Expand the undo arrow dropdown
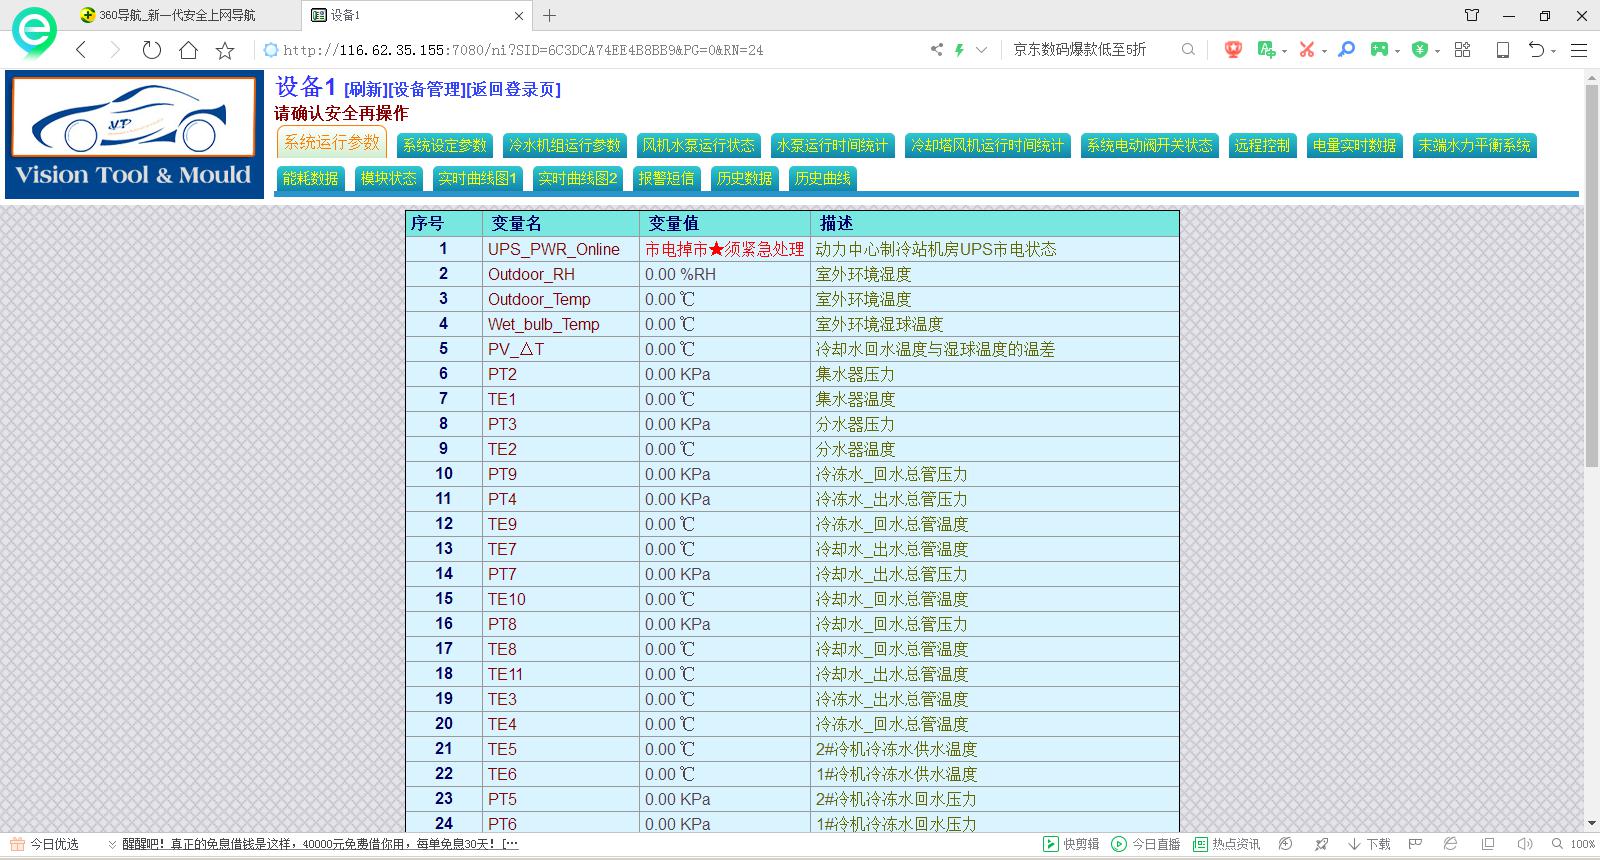 point(1553,51)
